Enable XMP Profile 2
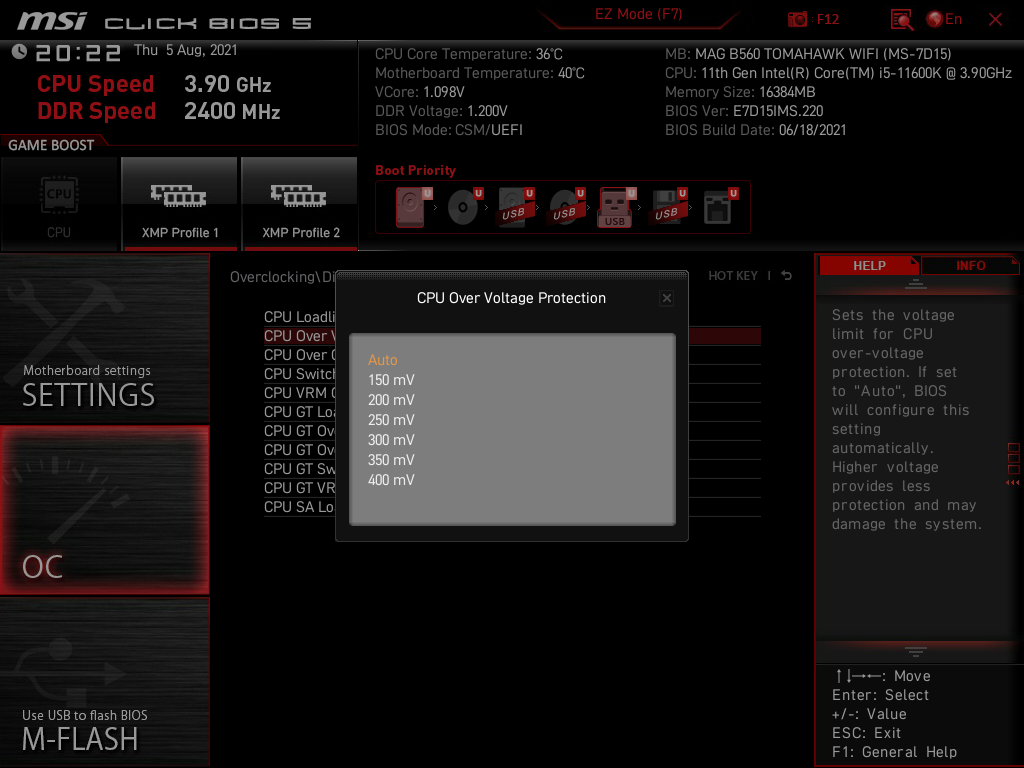1024x768 pixels. [x=300, y=203]
